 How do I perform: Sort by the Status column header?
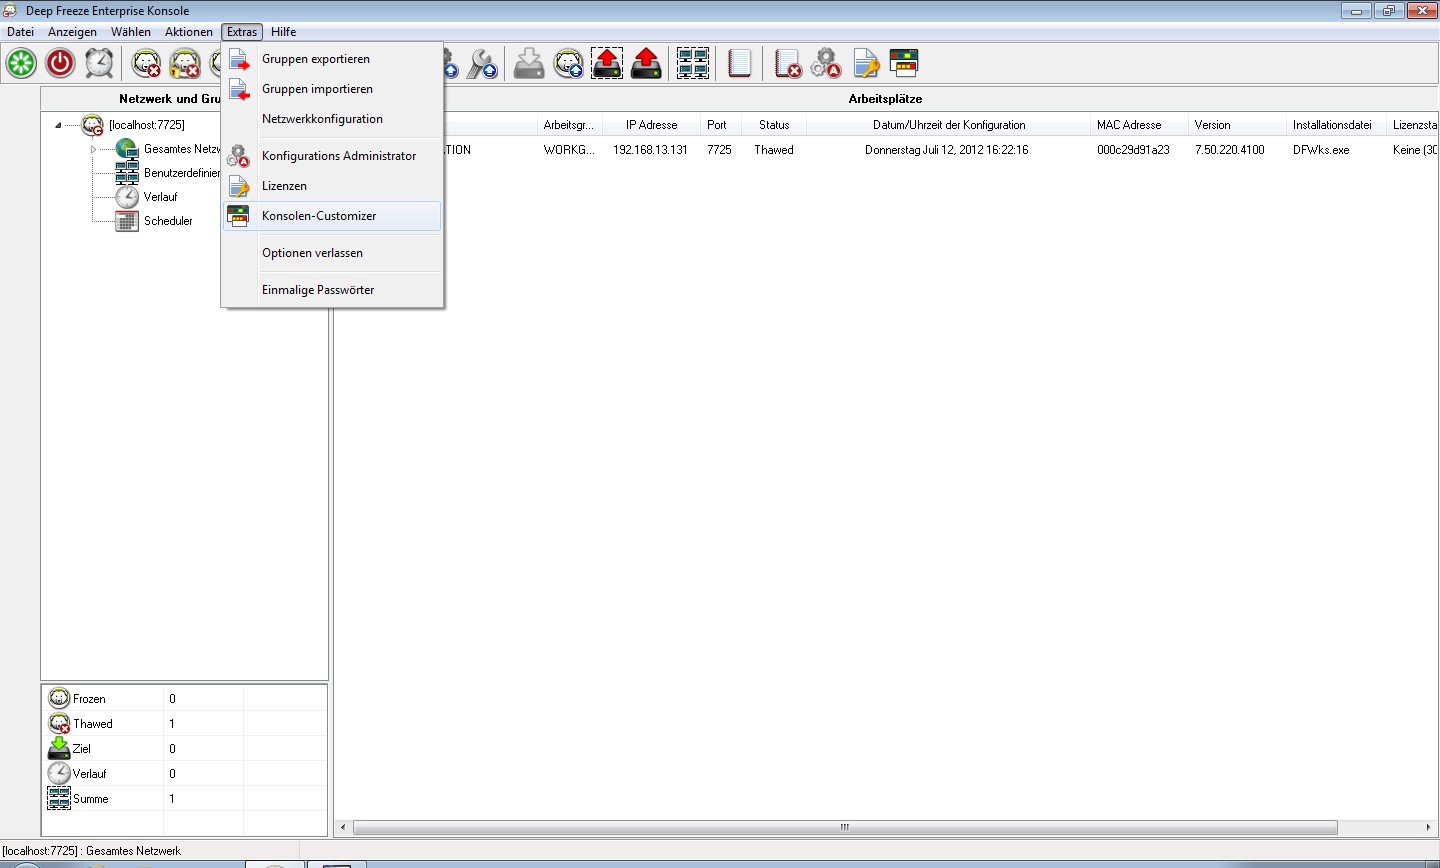pos(774,125)
